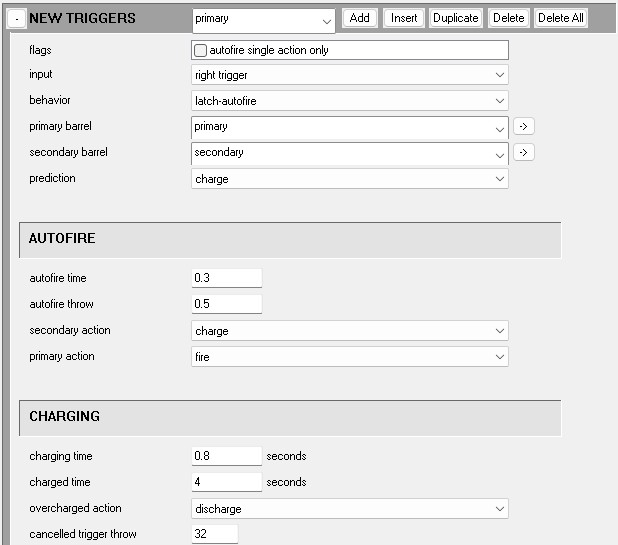
Task: Click the arrow icon beside secondary barrel
Action: pyautogui.click(x=523, y=153)
